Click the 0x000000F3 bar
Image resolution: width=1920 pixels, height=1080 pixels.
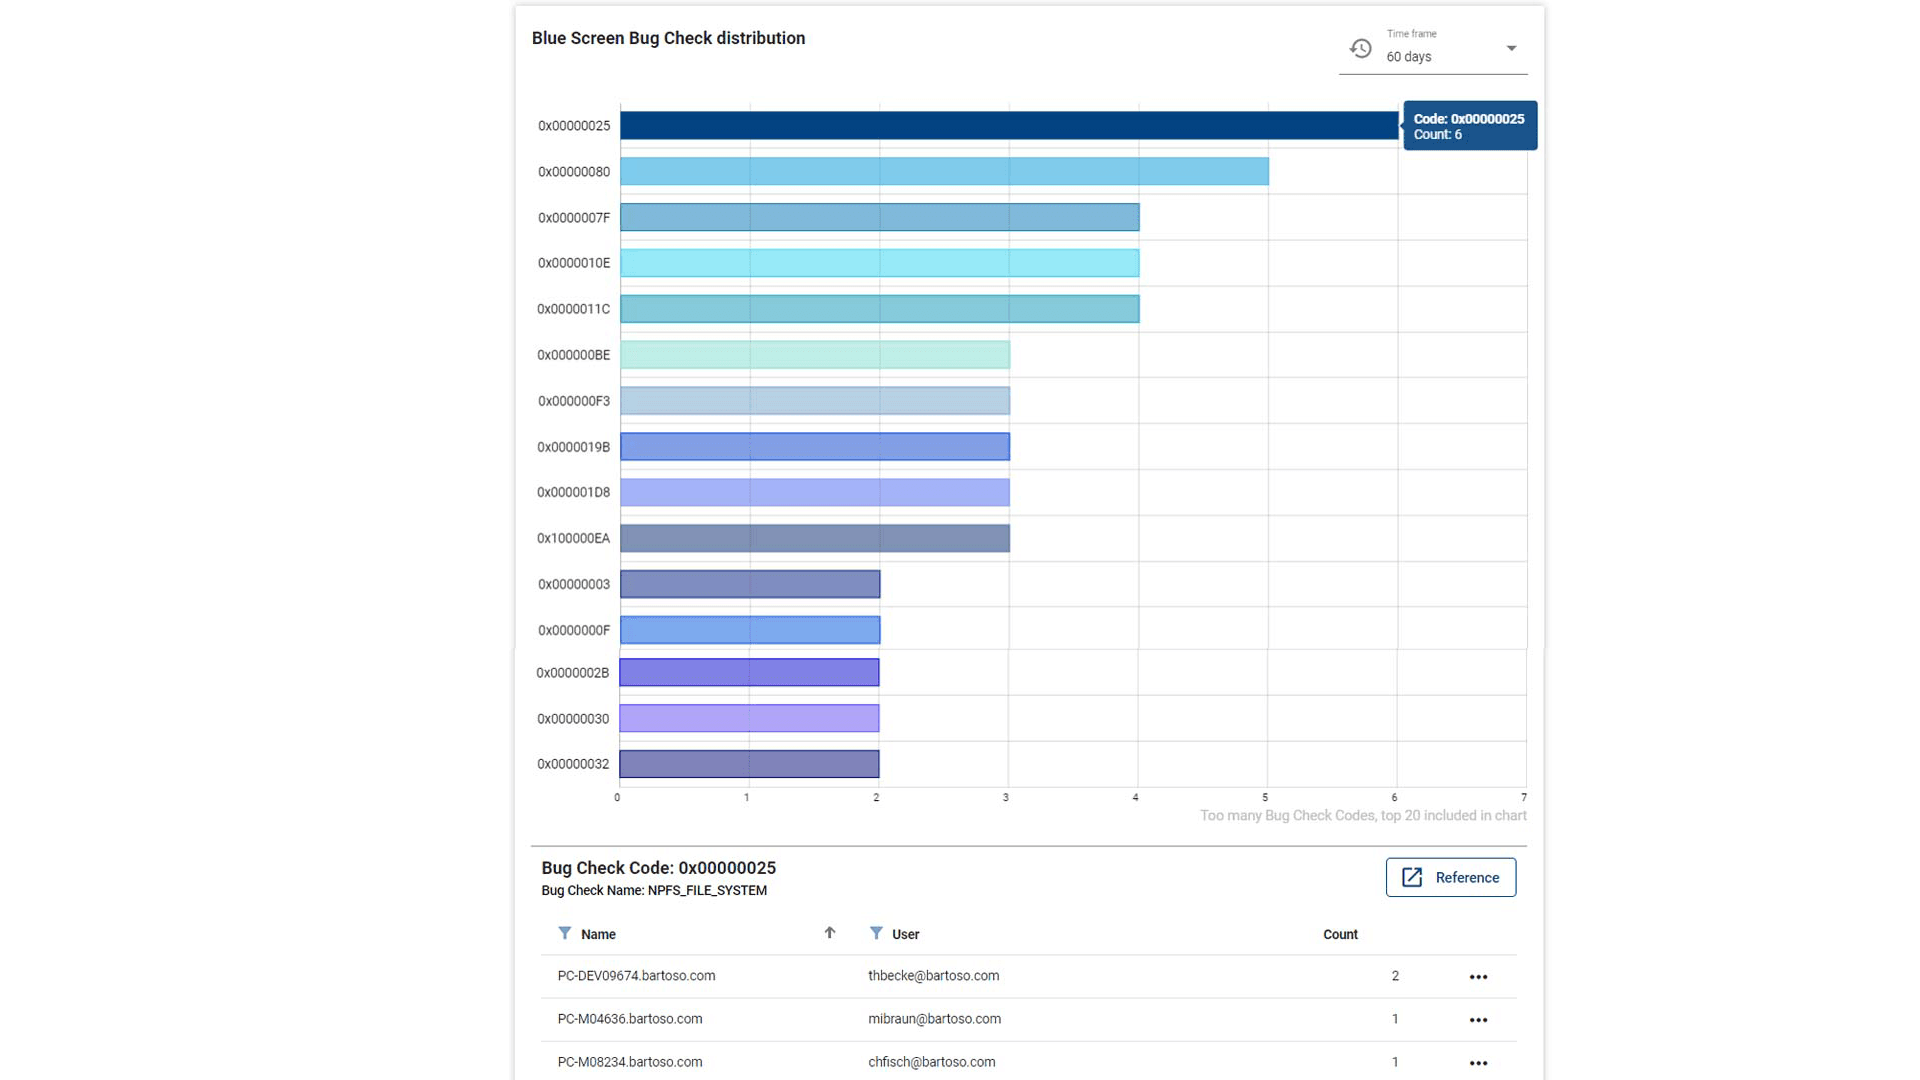815,401
